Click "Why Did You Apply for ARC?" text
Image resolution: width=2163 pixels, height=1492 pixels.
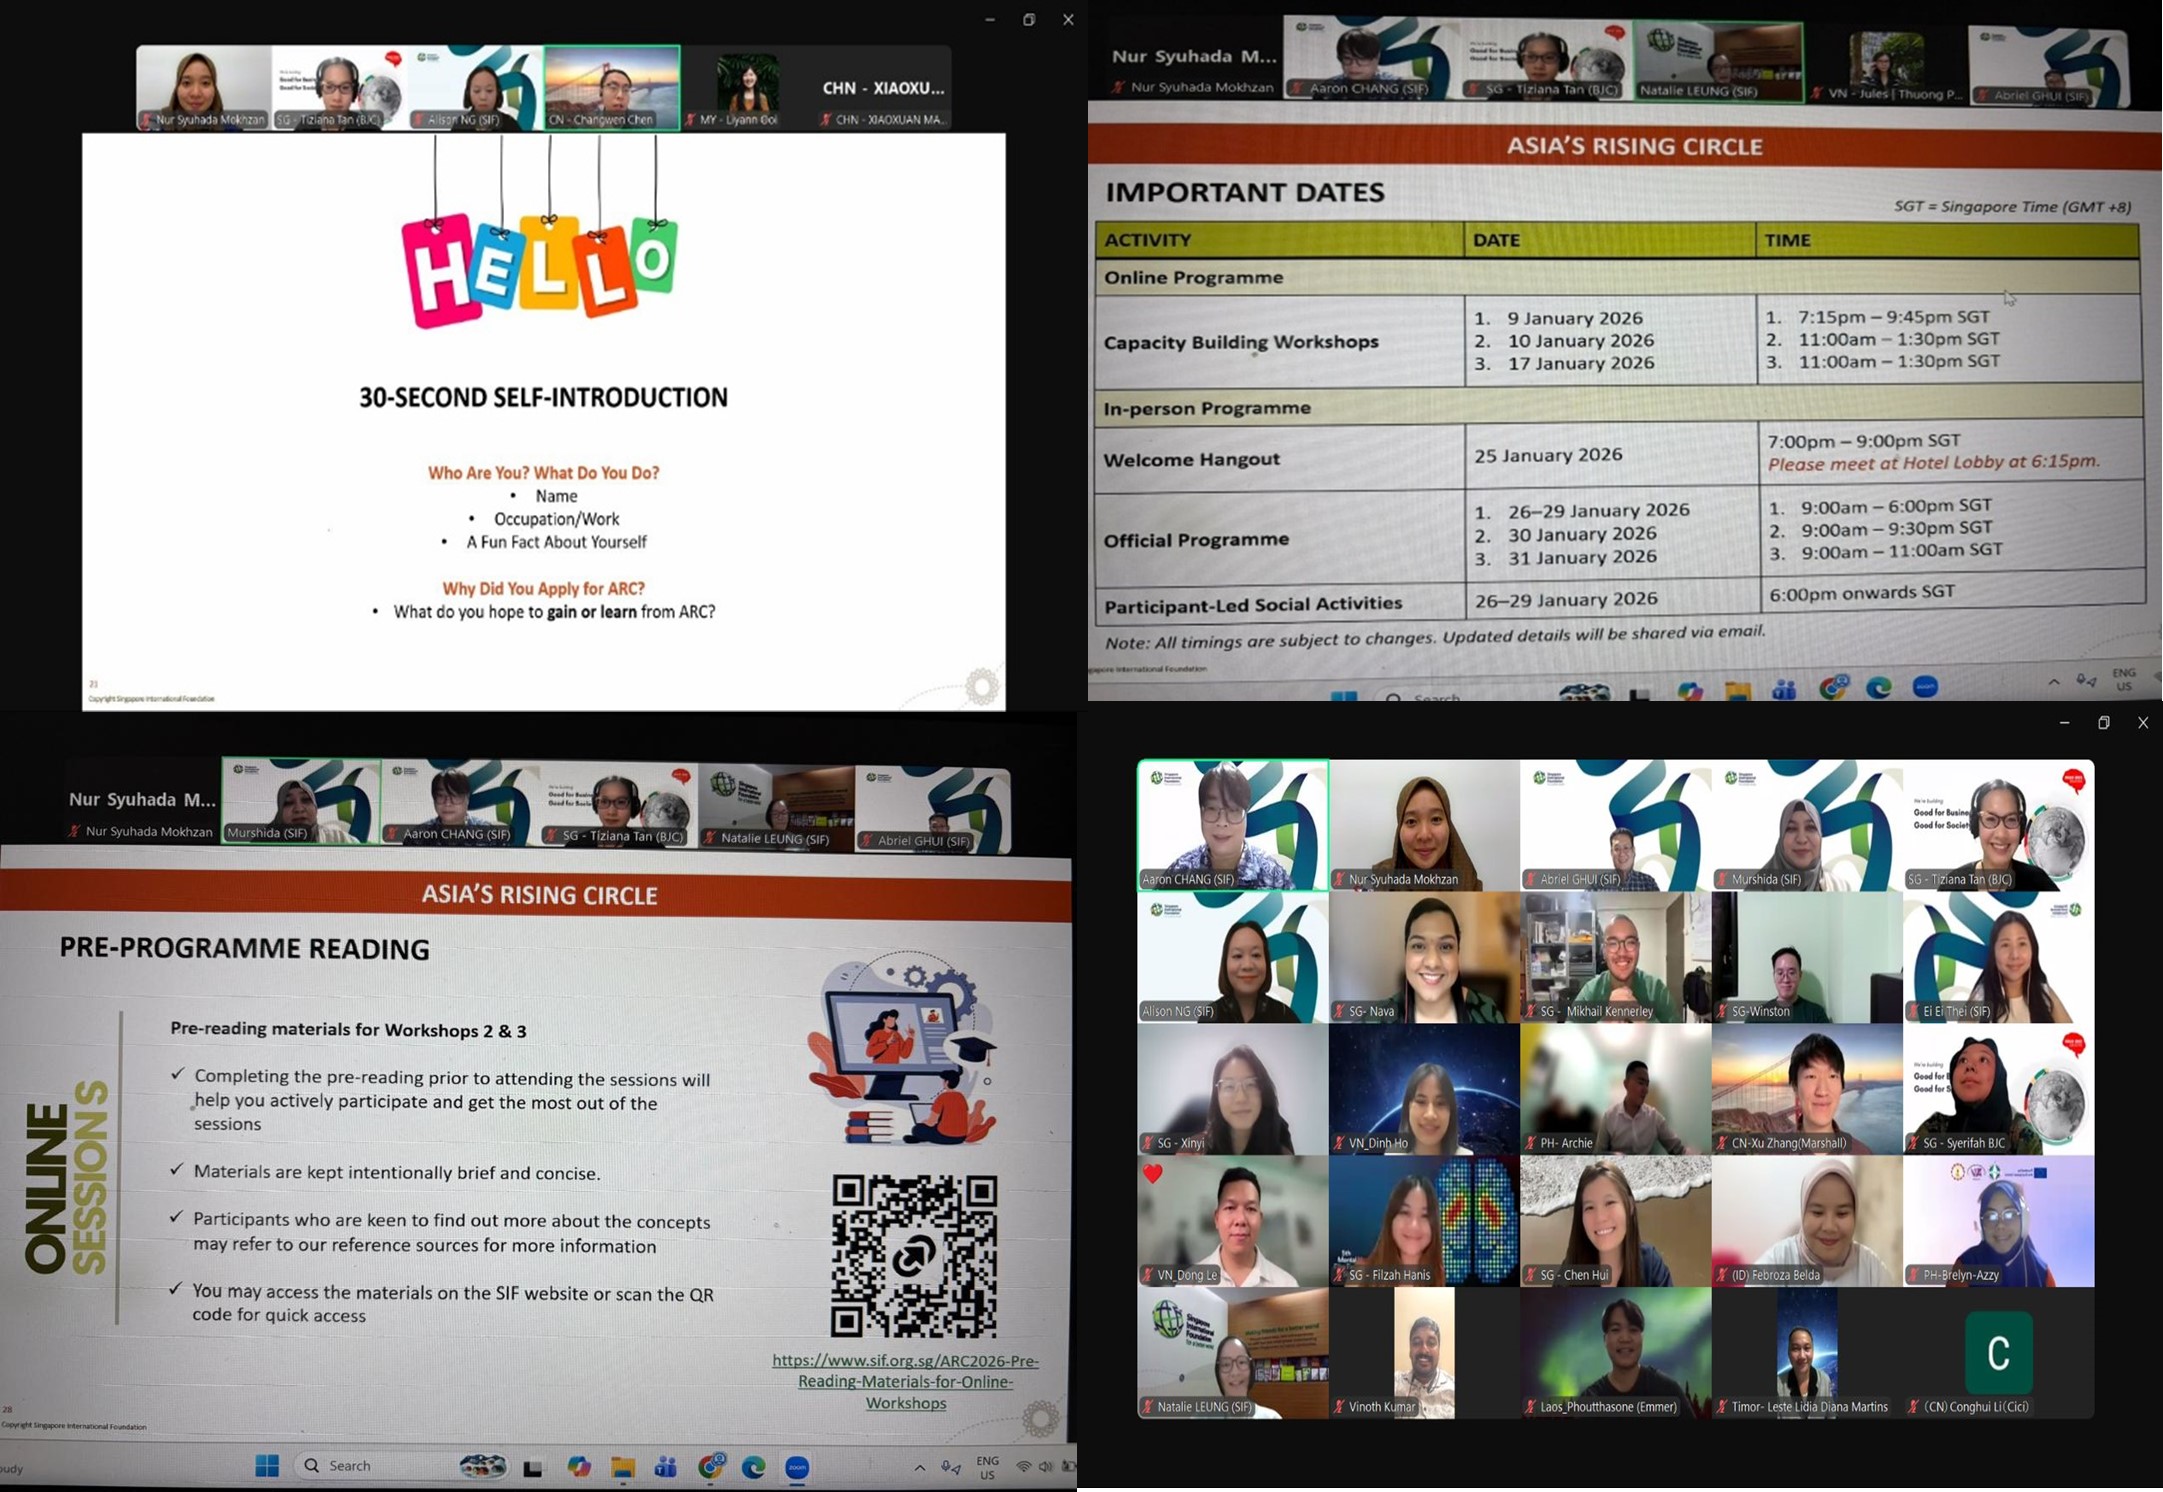544,589
